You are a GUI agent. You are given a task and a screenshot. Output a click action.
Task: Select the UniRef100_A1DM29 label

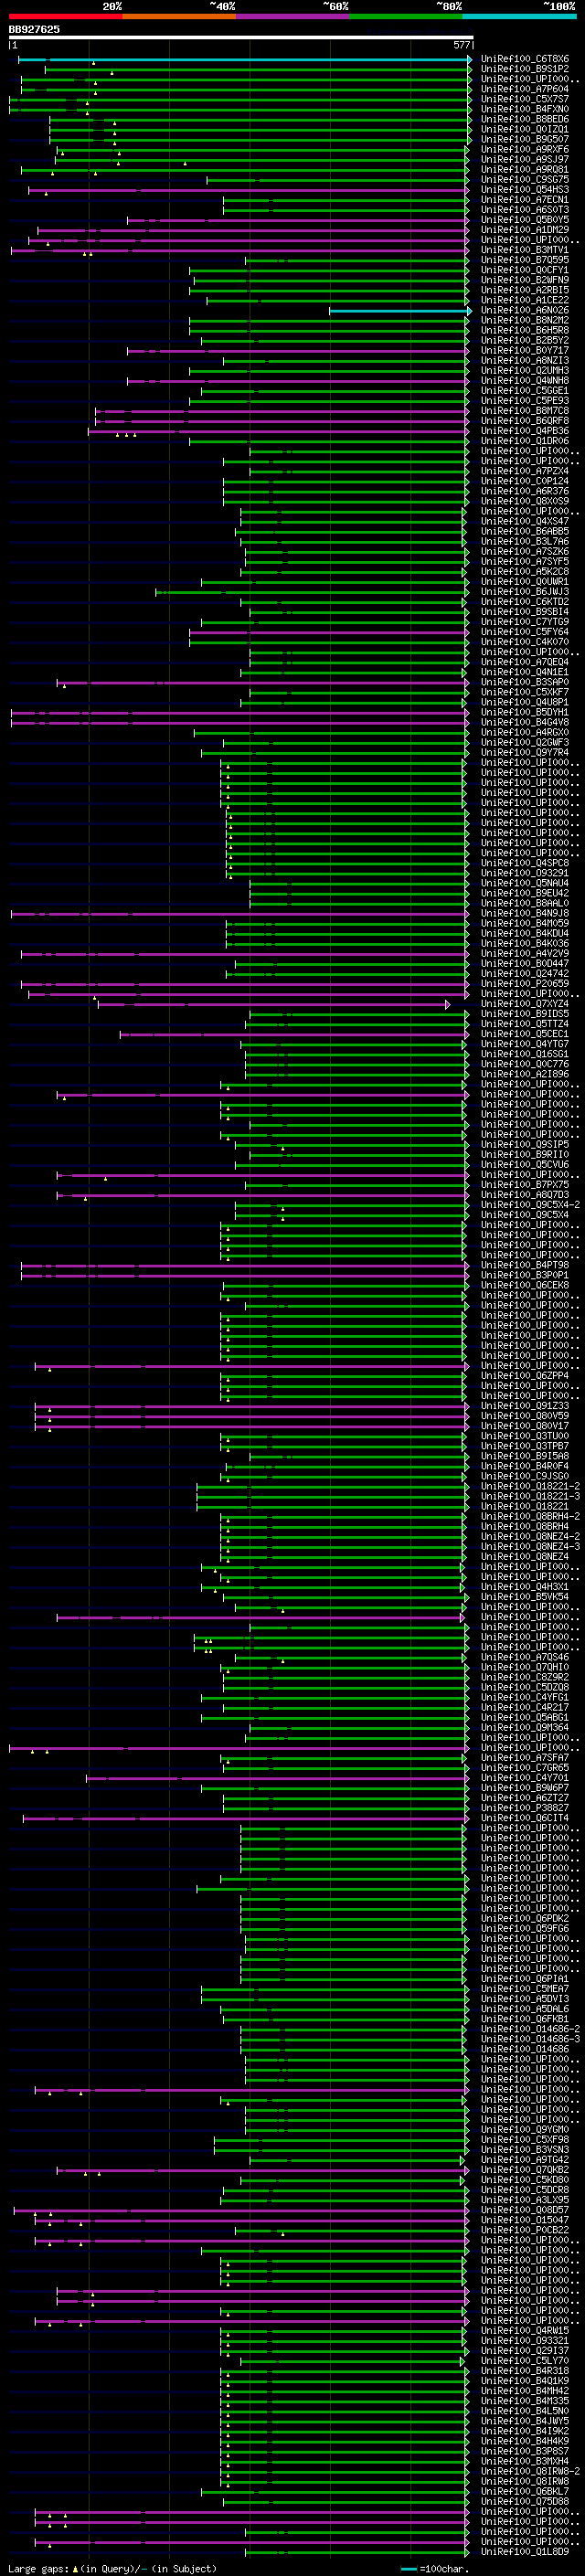(x=525, y=230)
